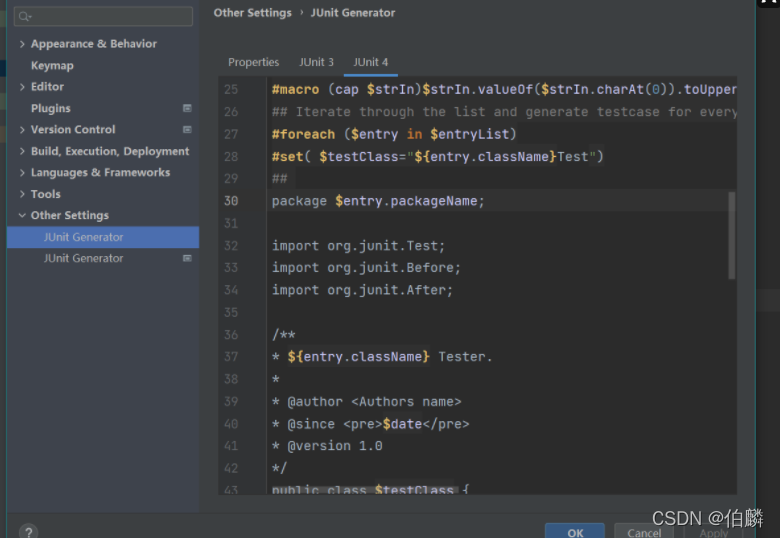Viewport: 780px width, 538px height.
Task: Expand Appearance & Behavior section
Action: (22, 44)
